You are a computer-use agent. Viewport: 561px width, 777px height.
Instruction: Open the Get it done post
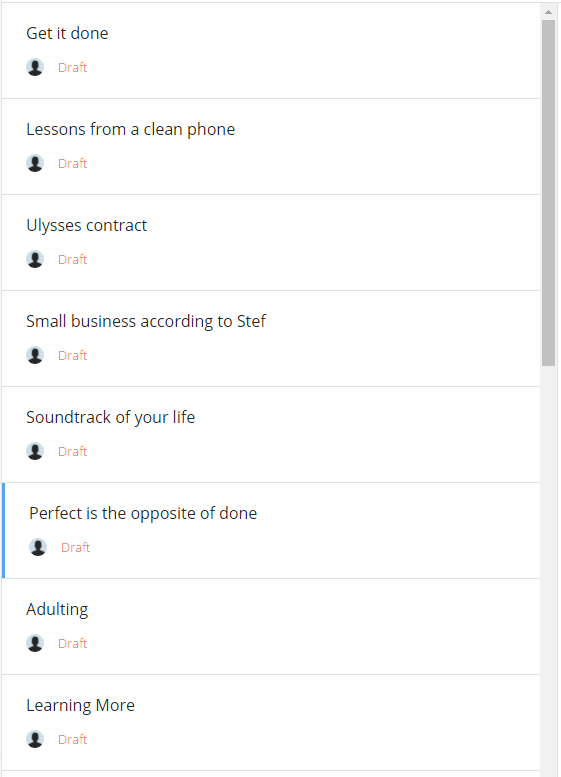pyautogui.click(x=271, y=51)
